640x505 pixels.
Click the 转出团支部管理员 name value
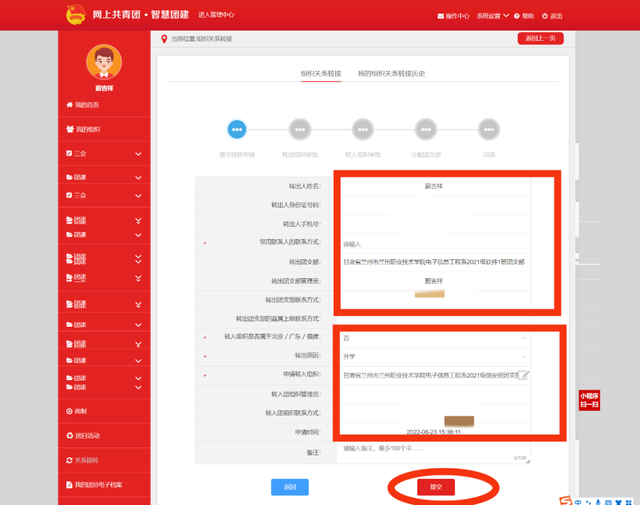click(433, 281)
